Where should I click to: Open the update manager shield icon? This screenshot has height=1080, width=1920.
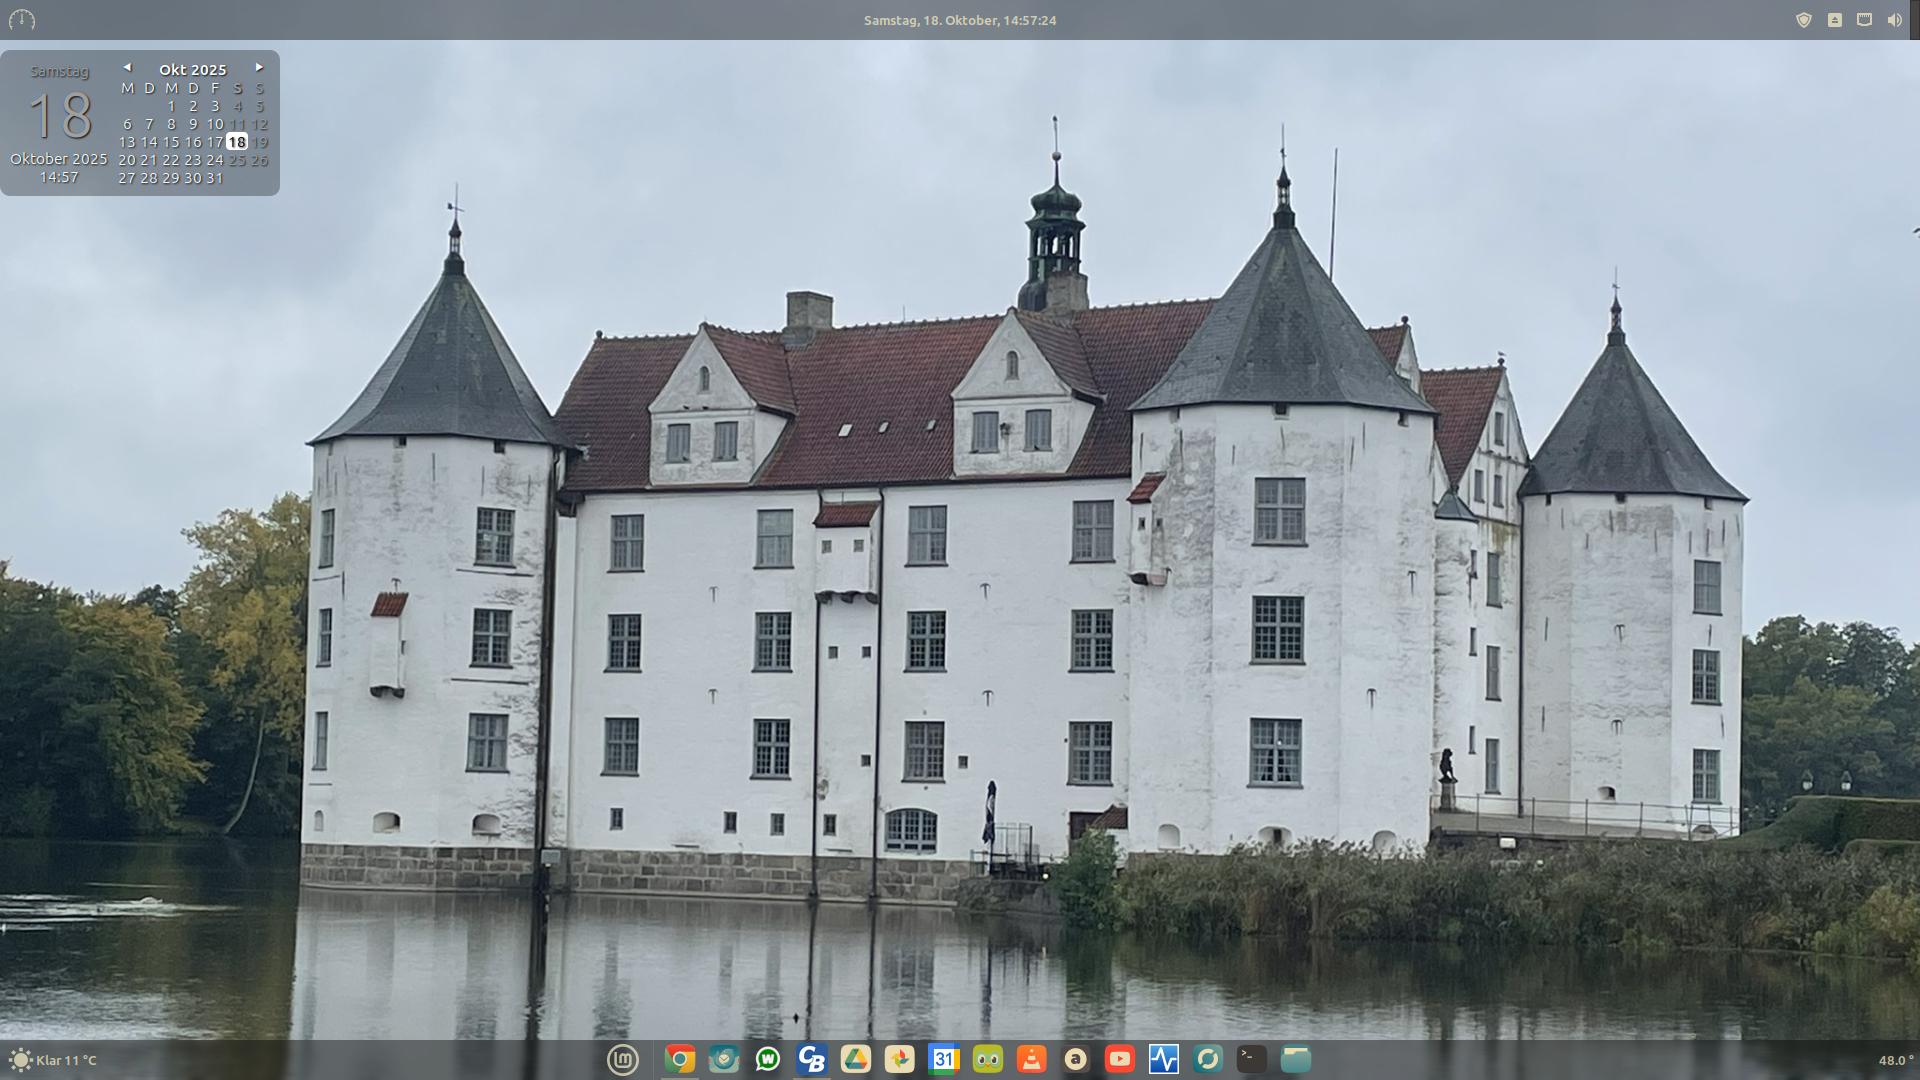pos(1804,20)
